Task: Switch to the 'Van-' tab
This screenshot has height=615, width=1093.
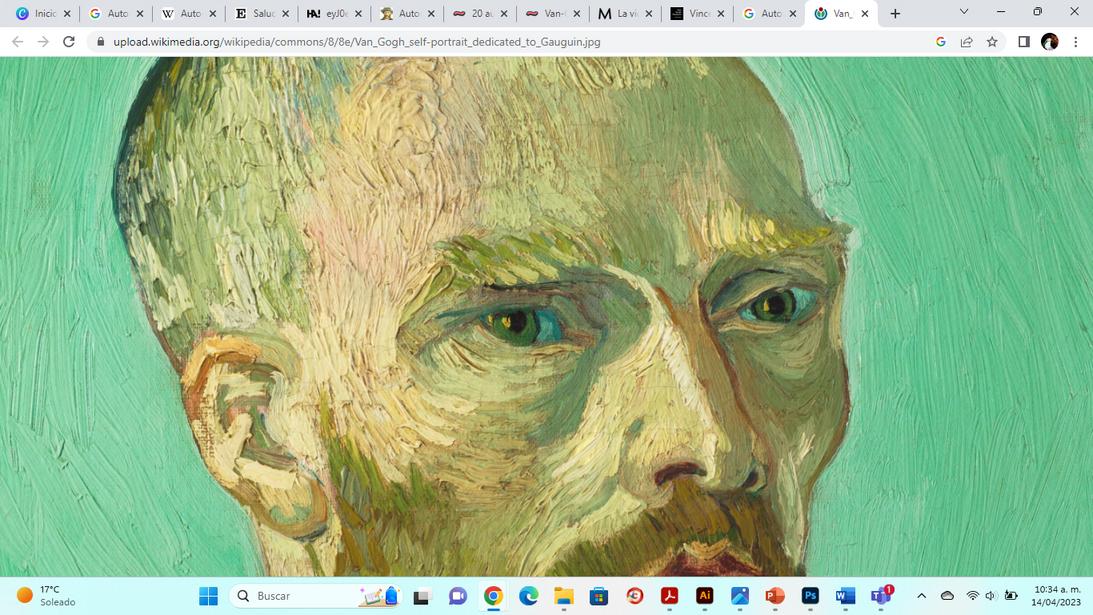Action: 553,13
